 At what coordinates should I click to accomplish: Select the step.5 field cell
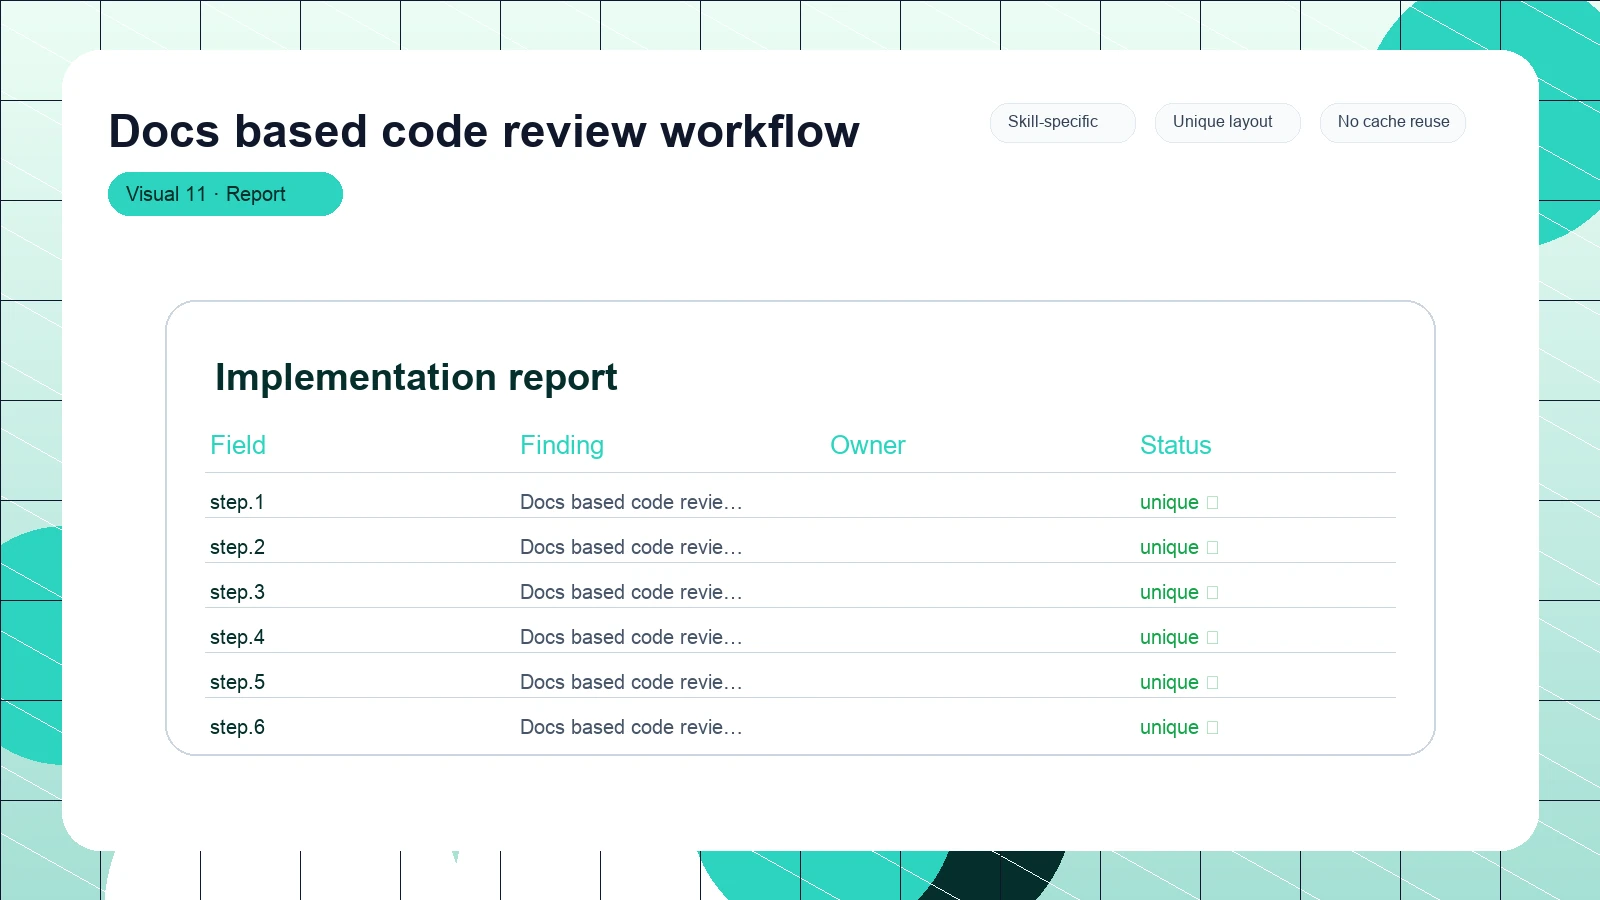(x=237, y=682)
